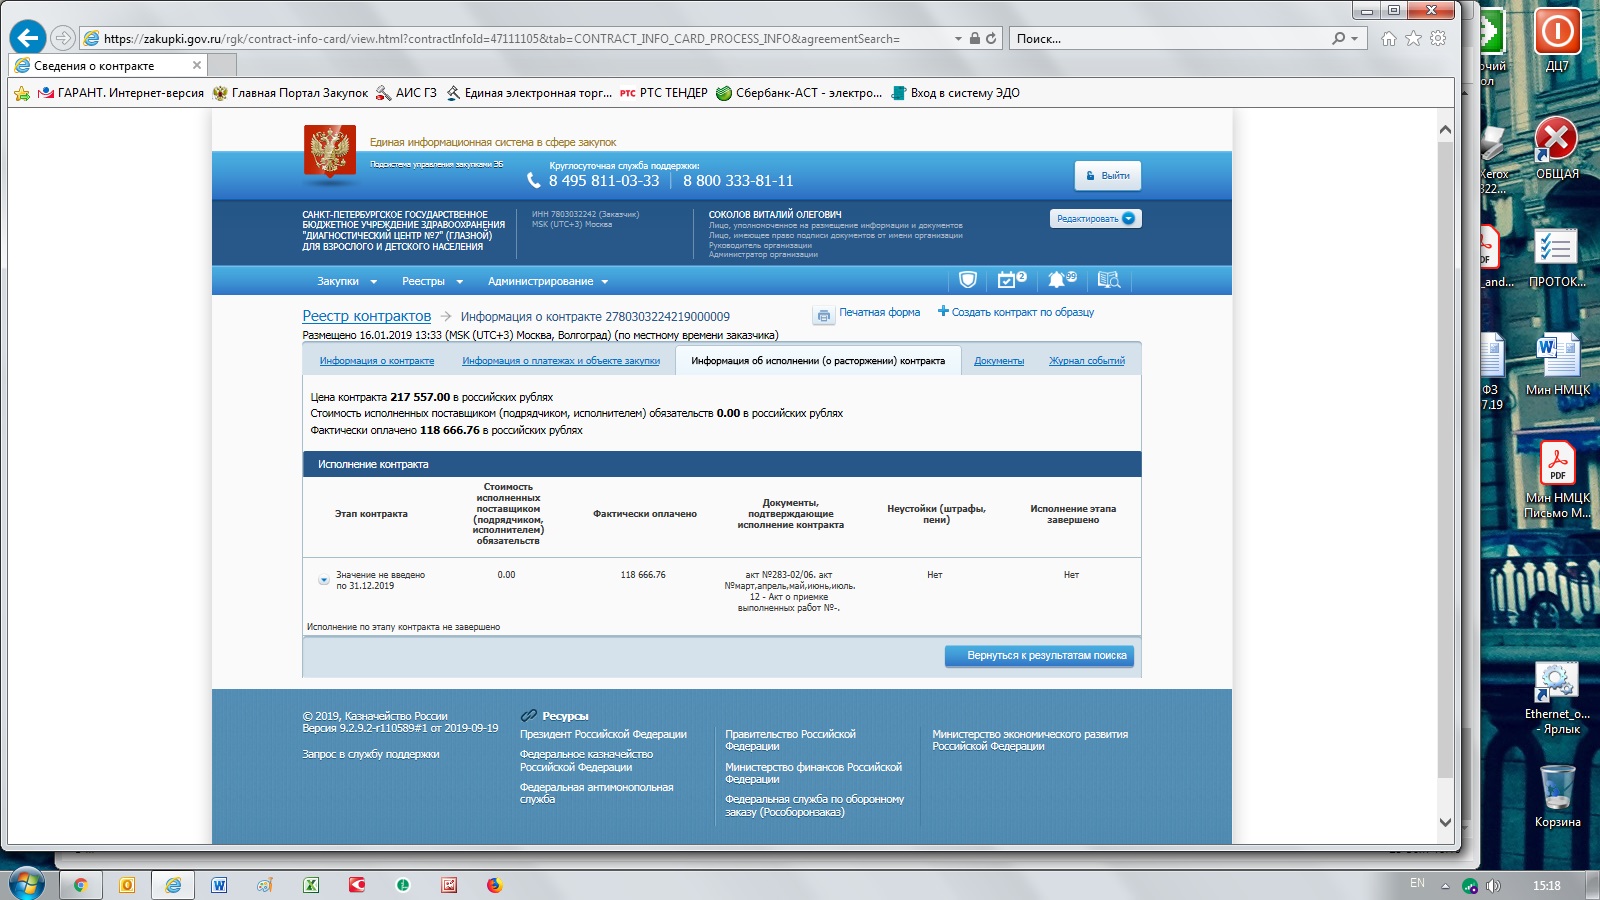
Task: Open the РТС ТЕНДЕР bookmark
Action: pos(663,93)
